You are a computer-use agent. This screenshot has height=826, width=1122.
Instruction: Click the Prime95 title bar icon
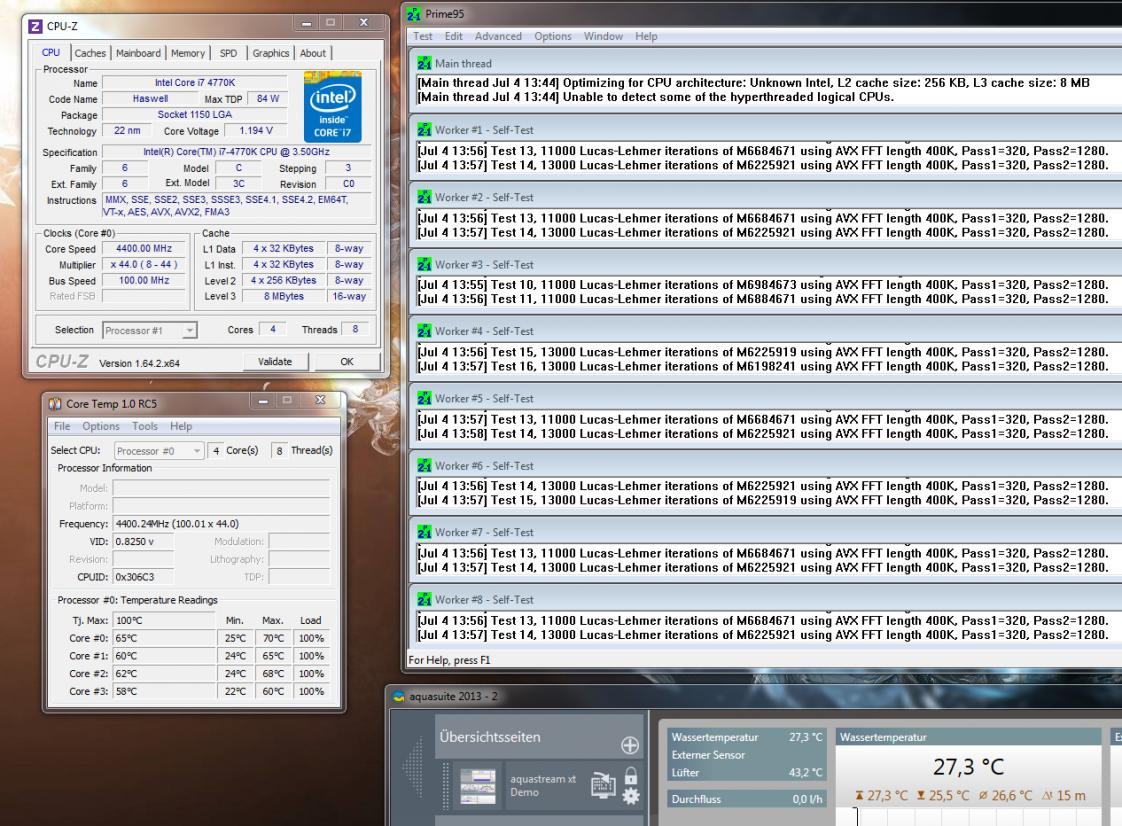(414, 14)
